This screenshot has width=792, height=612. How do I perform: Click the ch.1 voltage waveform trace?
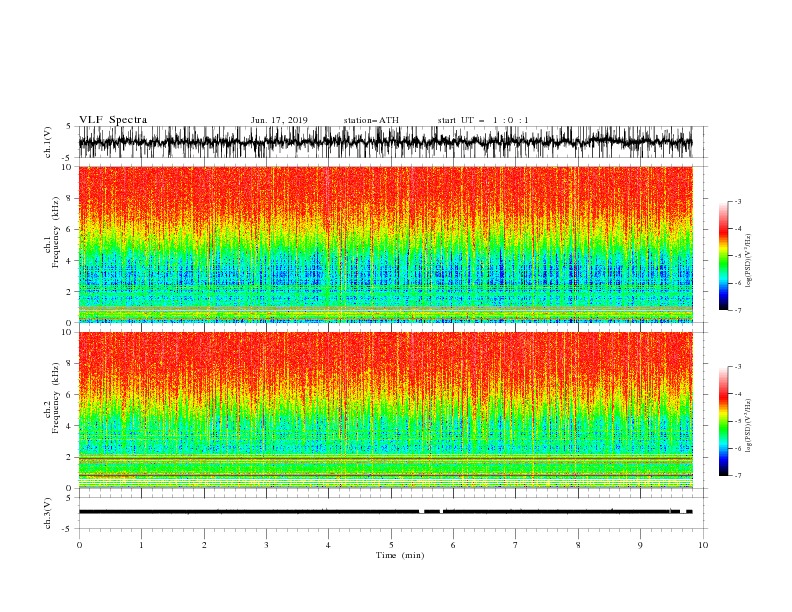tap(385, 142)
